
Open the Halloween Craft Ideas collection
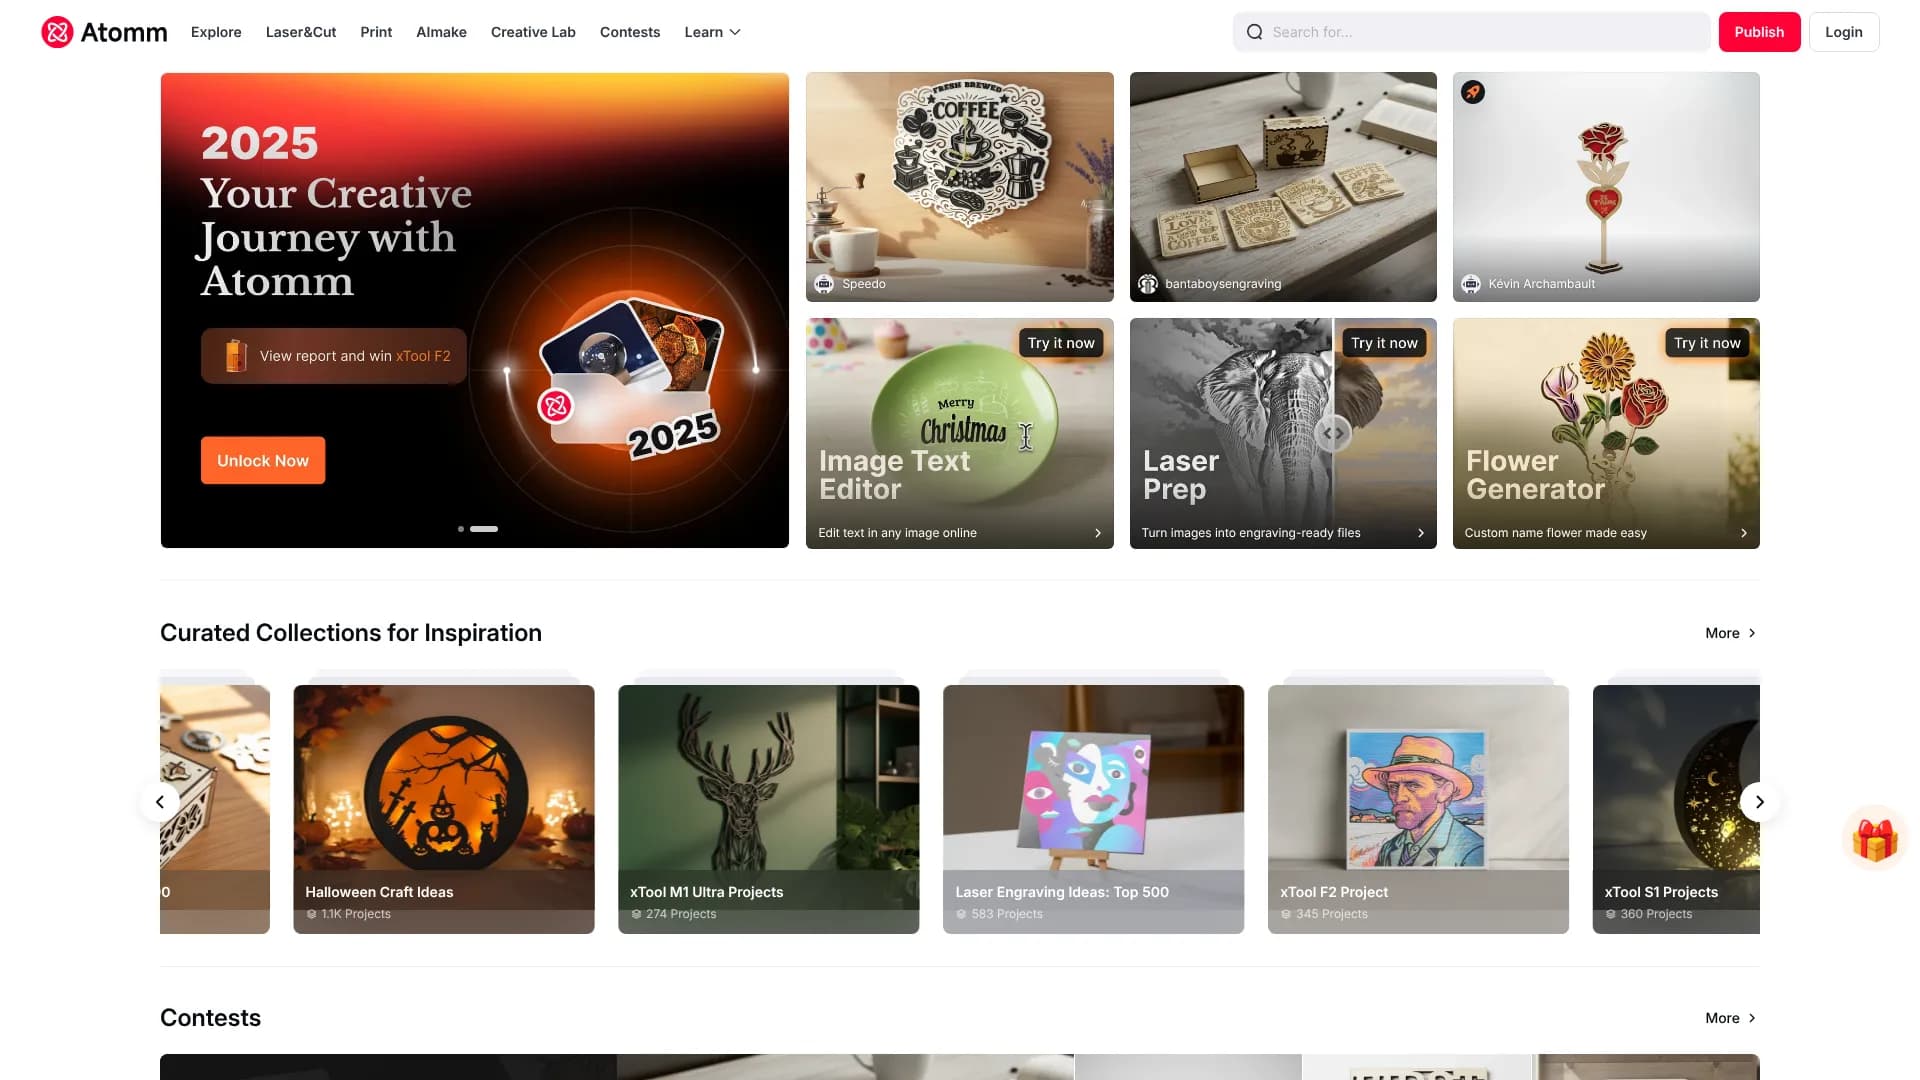tap(444, 809)
